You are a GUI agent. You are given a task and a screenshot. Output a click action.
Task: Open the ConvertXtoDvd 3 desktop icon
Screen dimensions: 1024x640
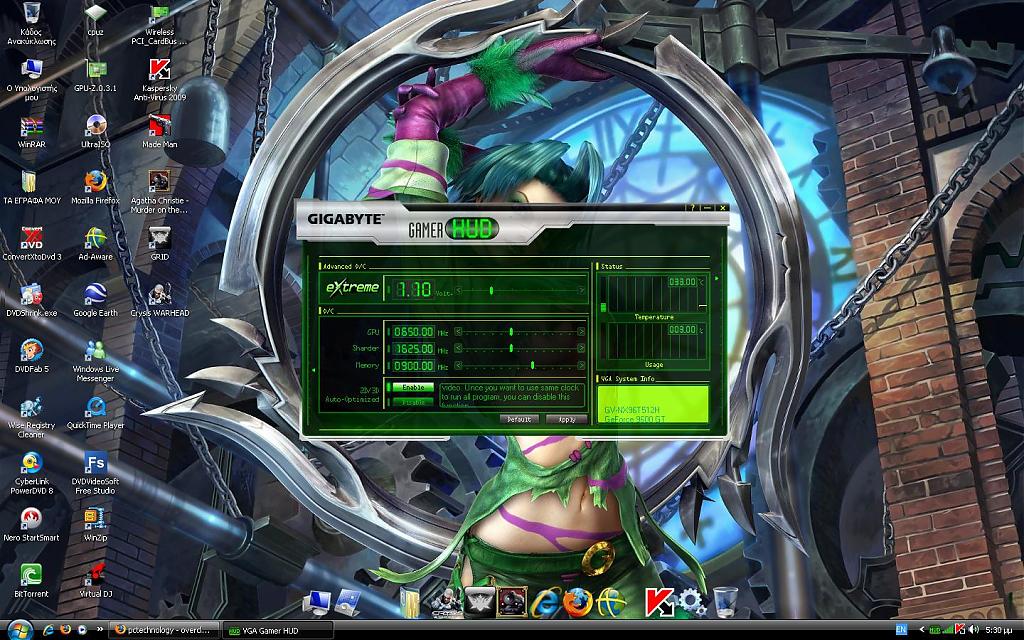click(31, 244)
